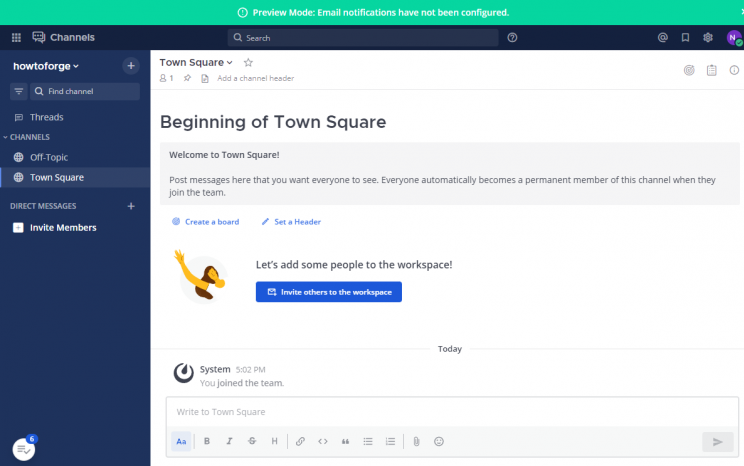The image size is (744, 466).
Task: Open the Town Square channel dropdown
Action: click(196, 62)
